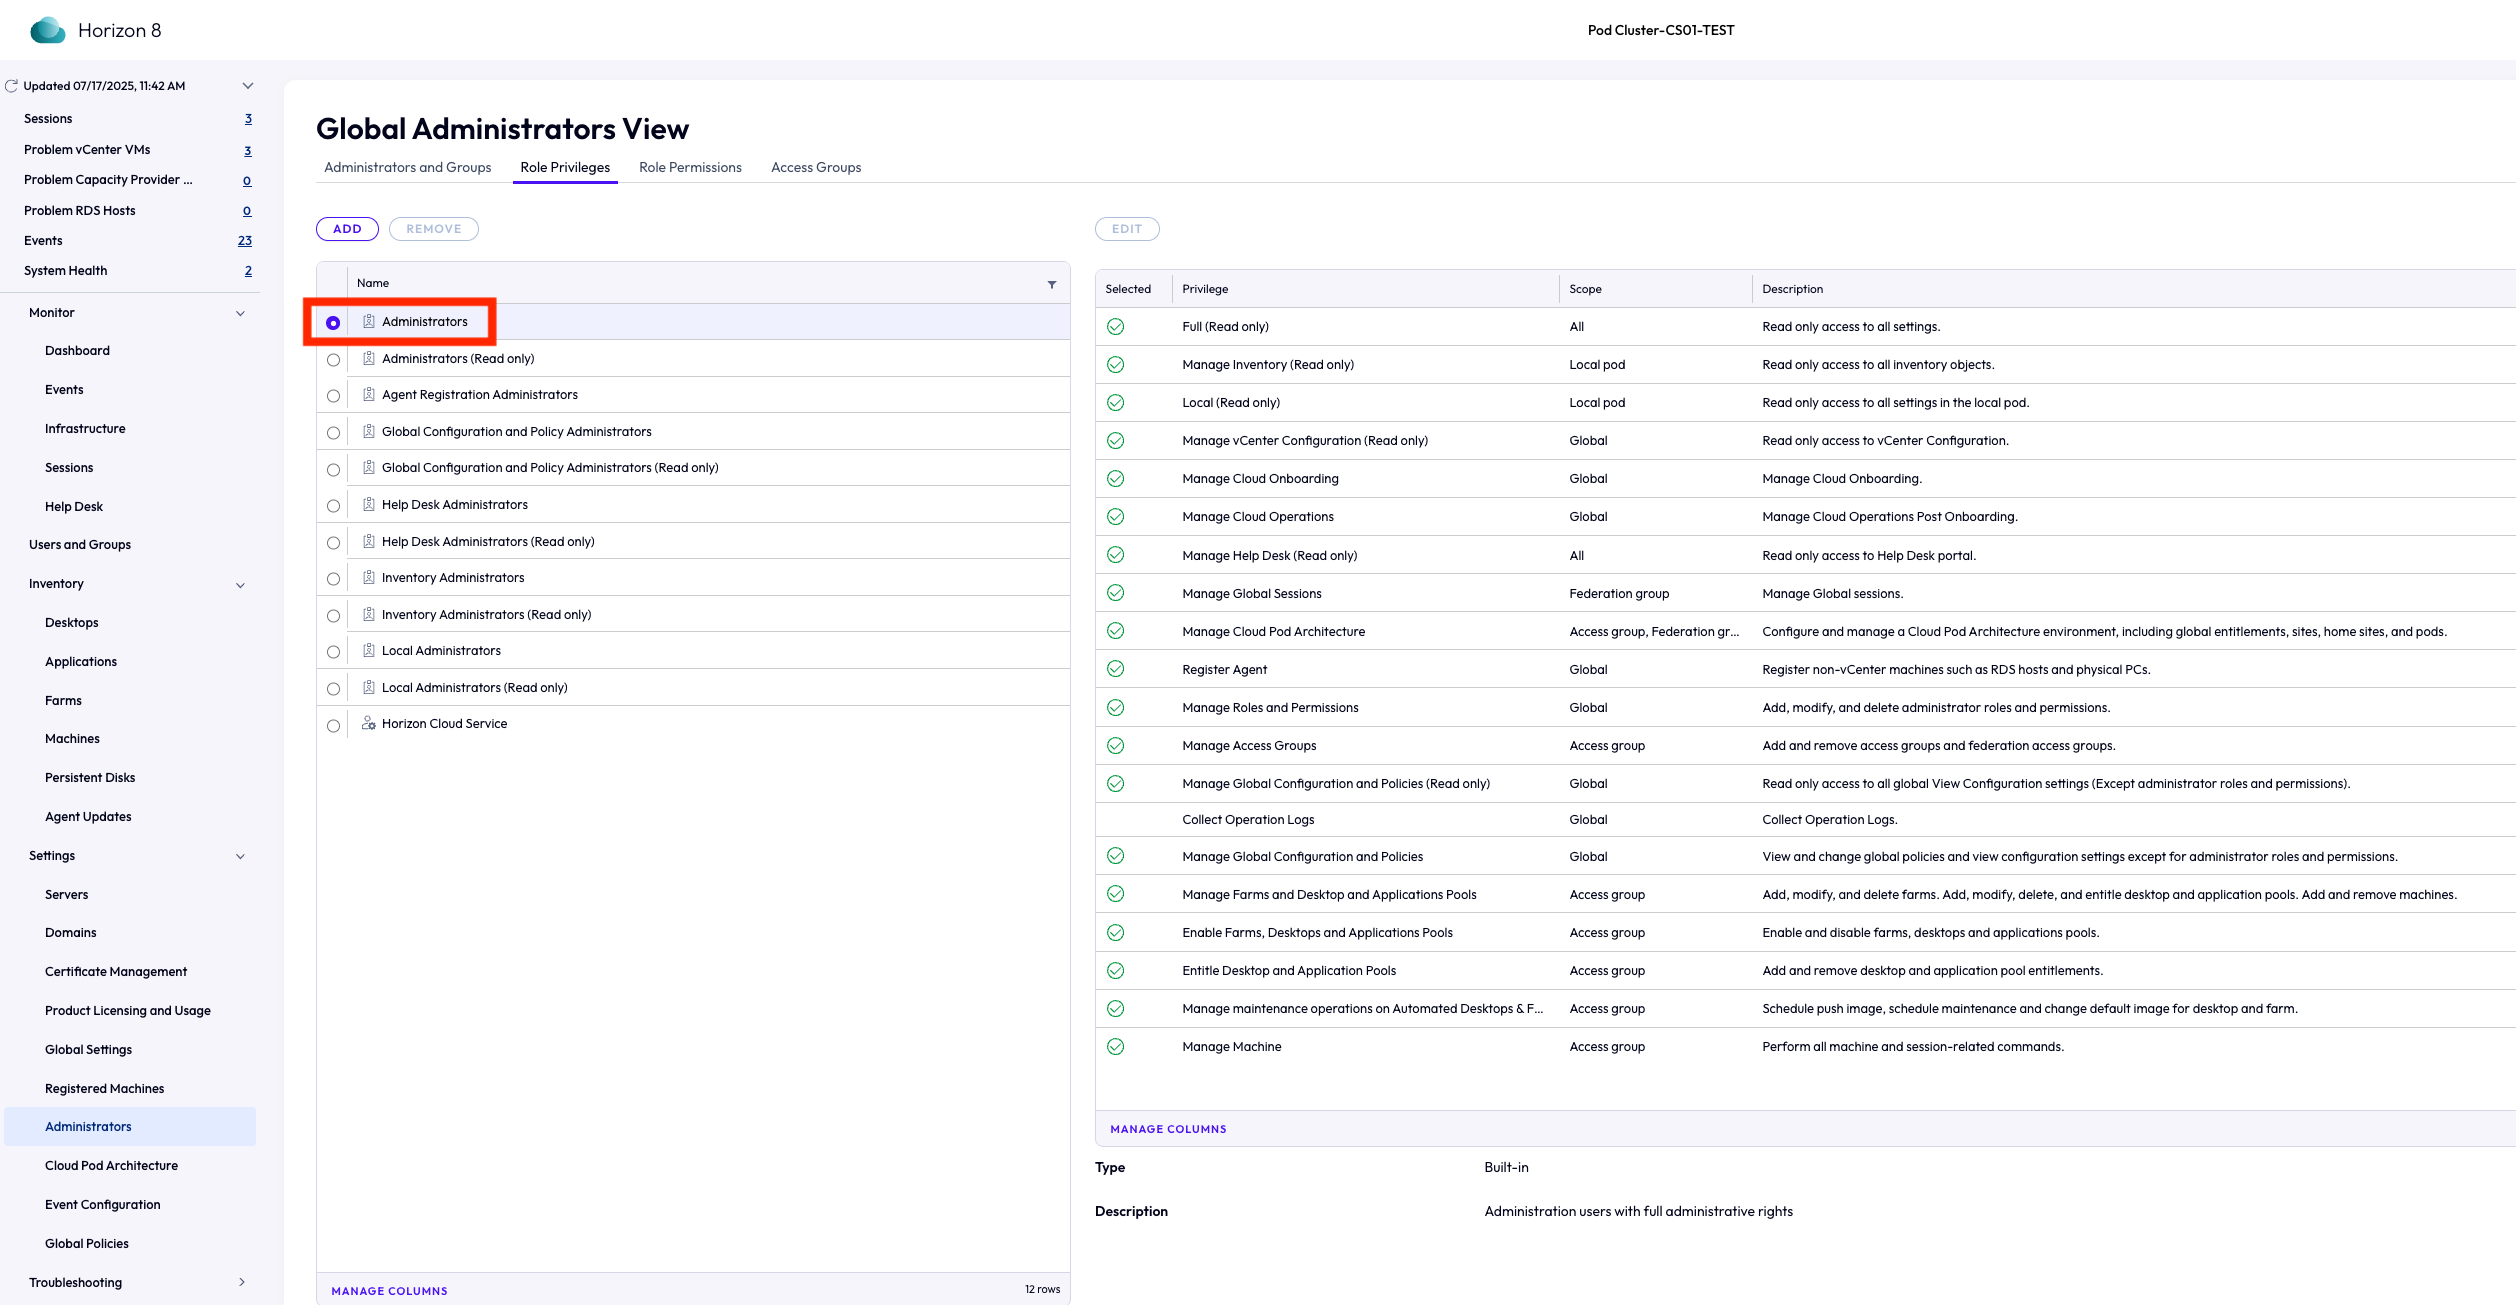Click the green check for Manage Global Configuration and Policies

(1115, 856)
